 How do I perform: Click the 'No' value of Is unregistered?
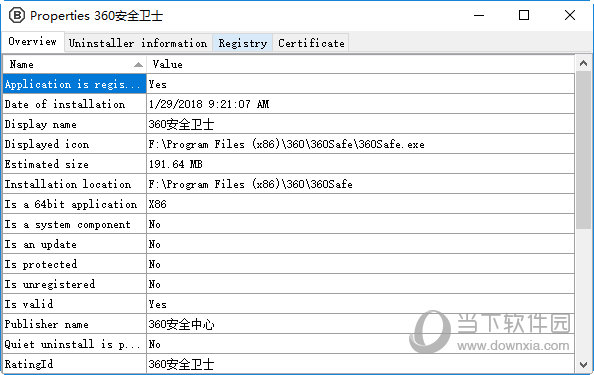pos(155,284)
